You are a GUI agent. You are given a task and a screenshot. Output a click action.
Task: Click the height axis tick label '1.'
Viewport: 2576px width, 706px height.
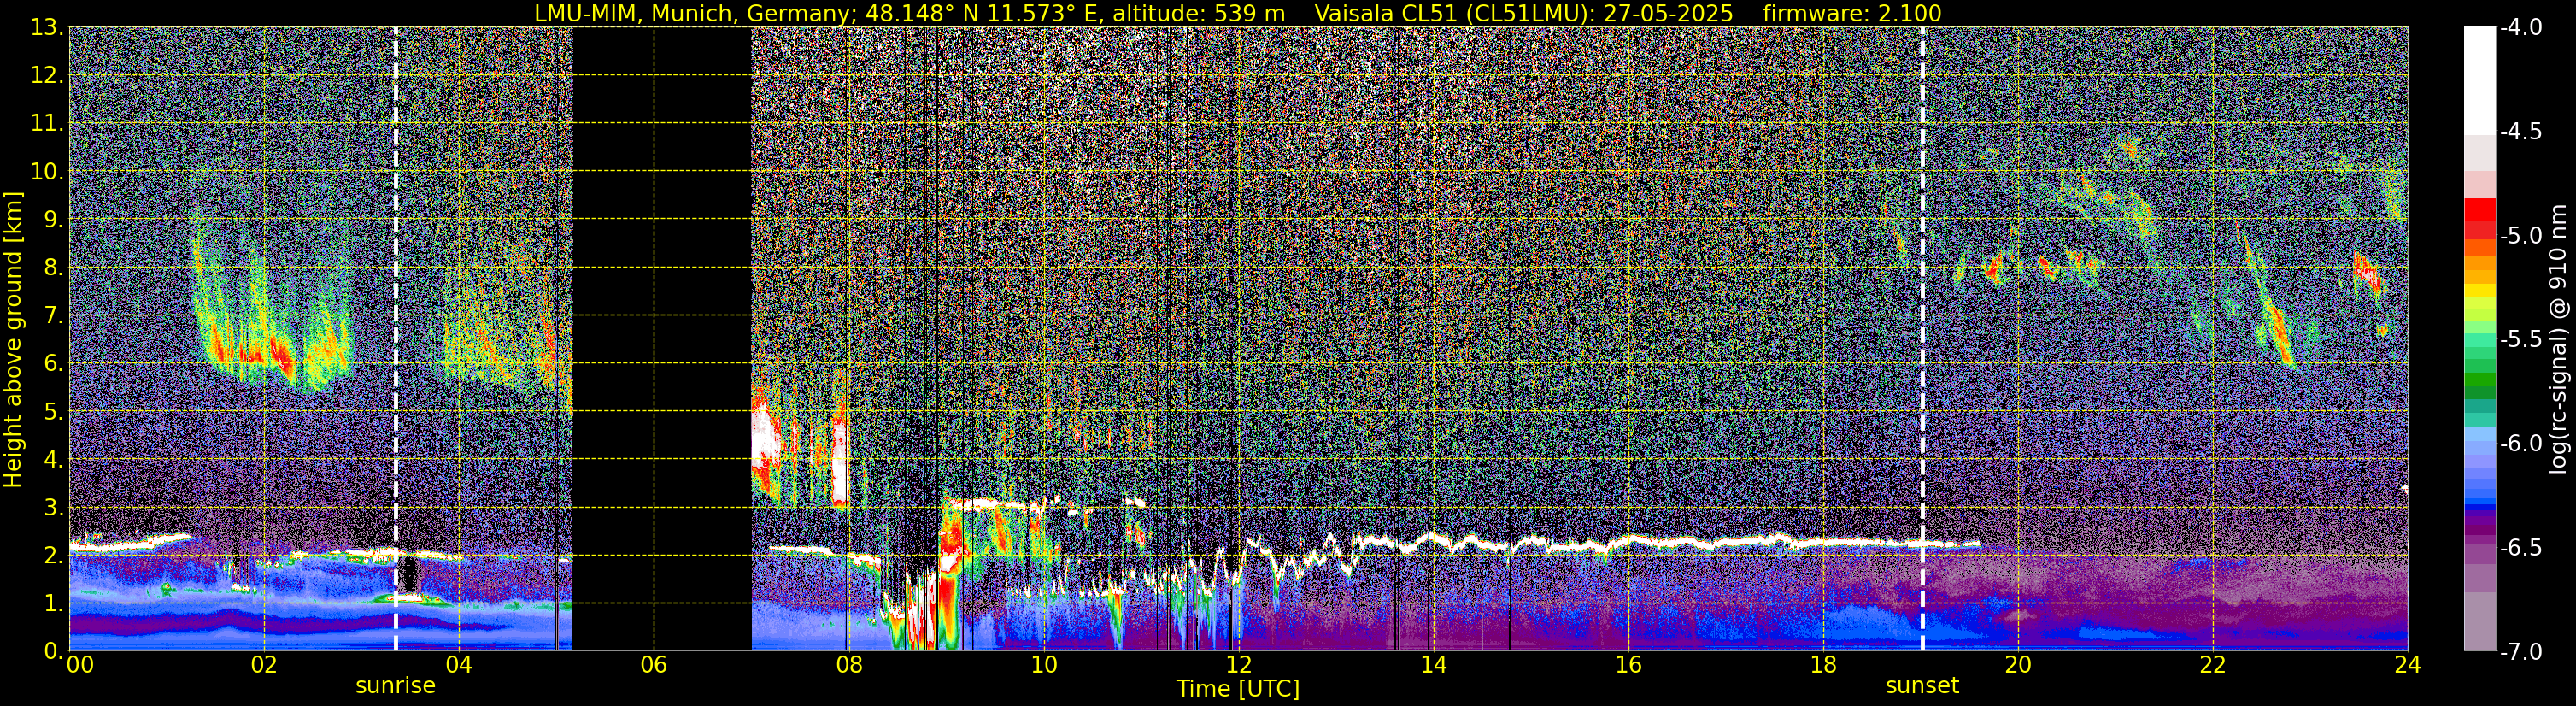click(x=54, y=604)
